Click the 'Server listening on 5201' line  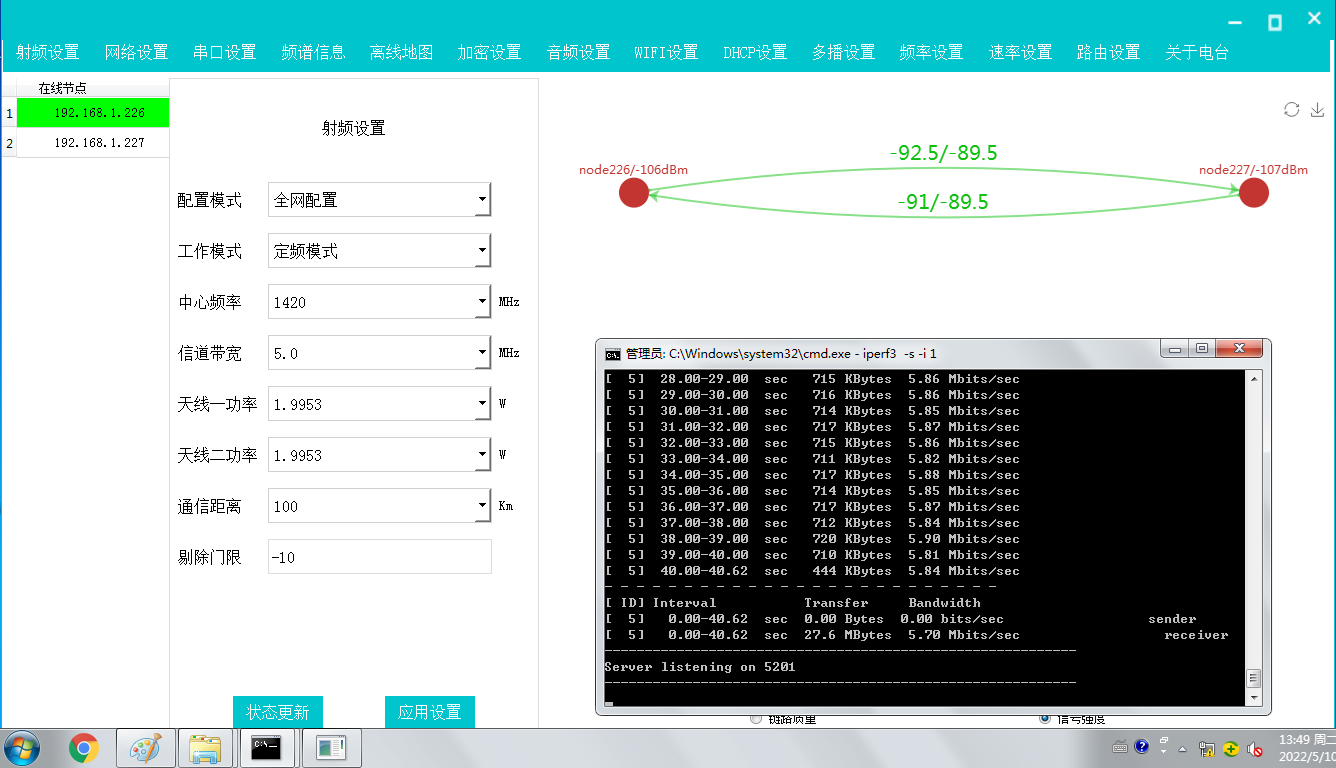[x=700, y=667]
